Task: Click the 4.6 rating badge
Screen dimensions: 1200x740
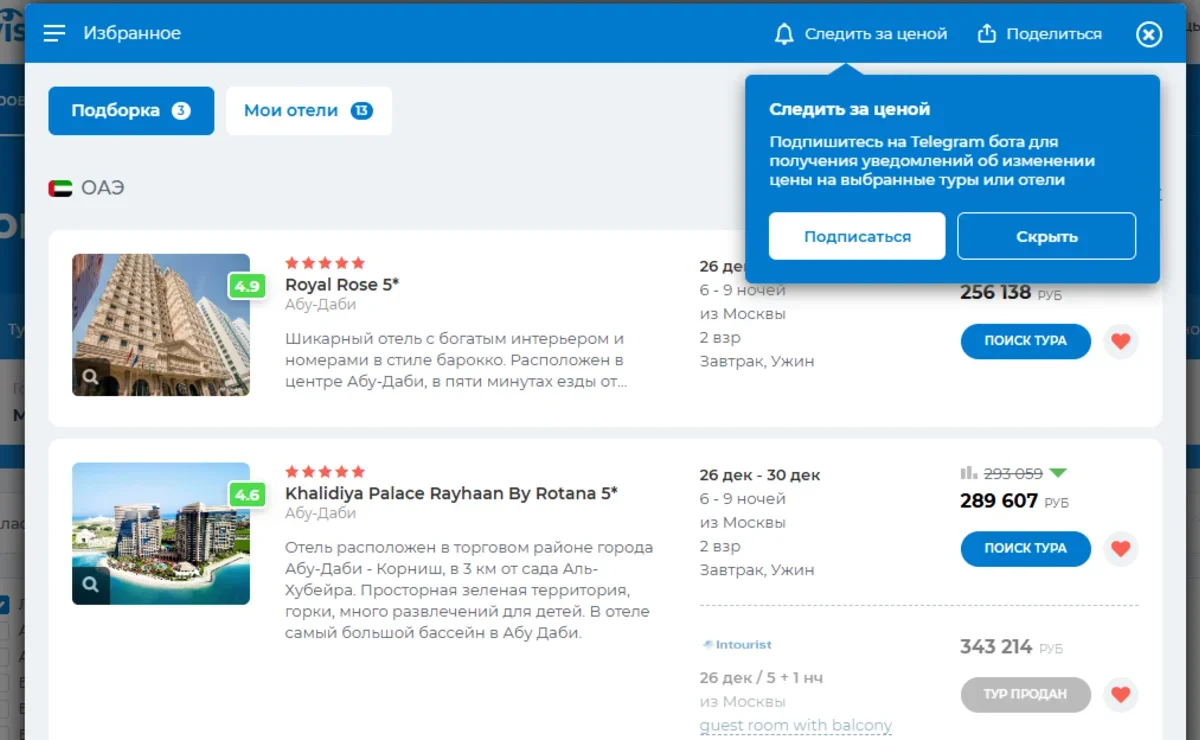Action: point(246,495)
